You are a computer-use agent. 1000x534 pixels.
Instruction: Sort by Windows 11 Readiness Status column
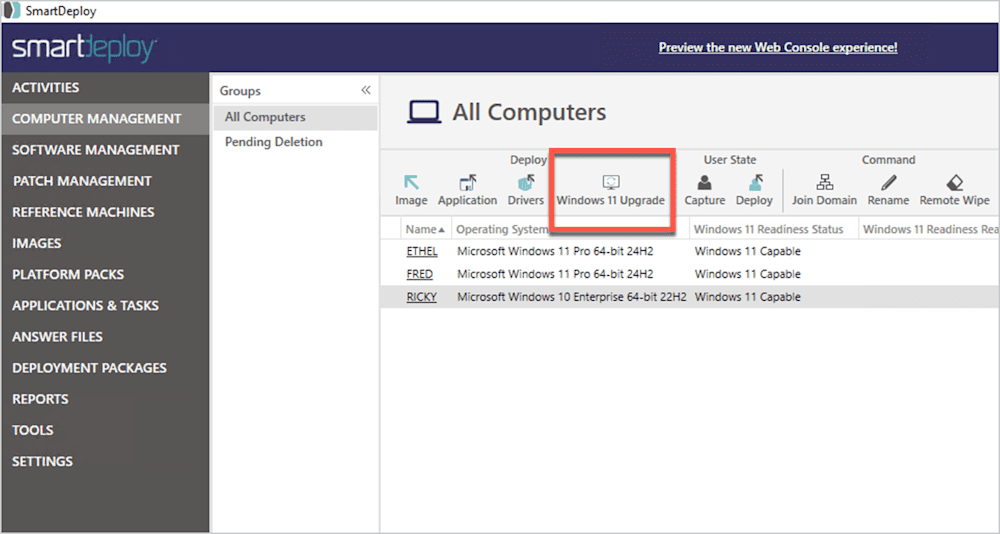[x=774, y=229]
